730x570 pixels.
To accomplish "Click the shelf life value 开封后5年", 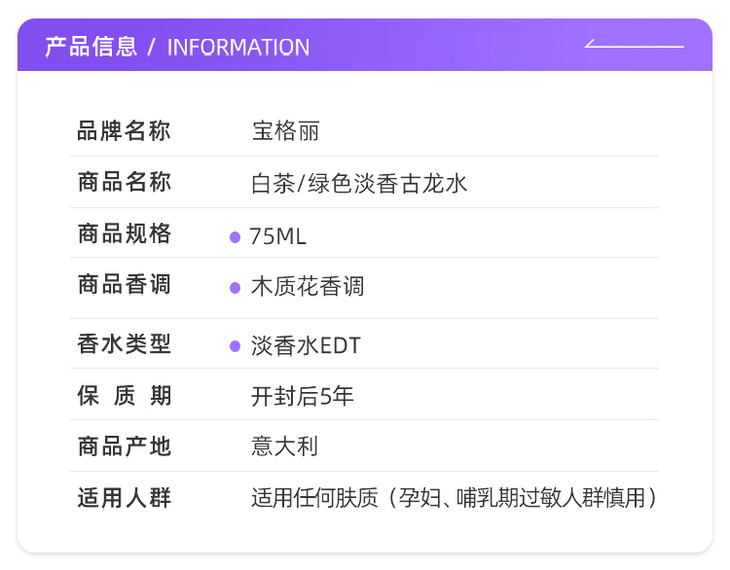I will [x=302, y=396].
